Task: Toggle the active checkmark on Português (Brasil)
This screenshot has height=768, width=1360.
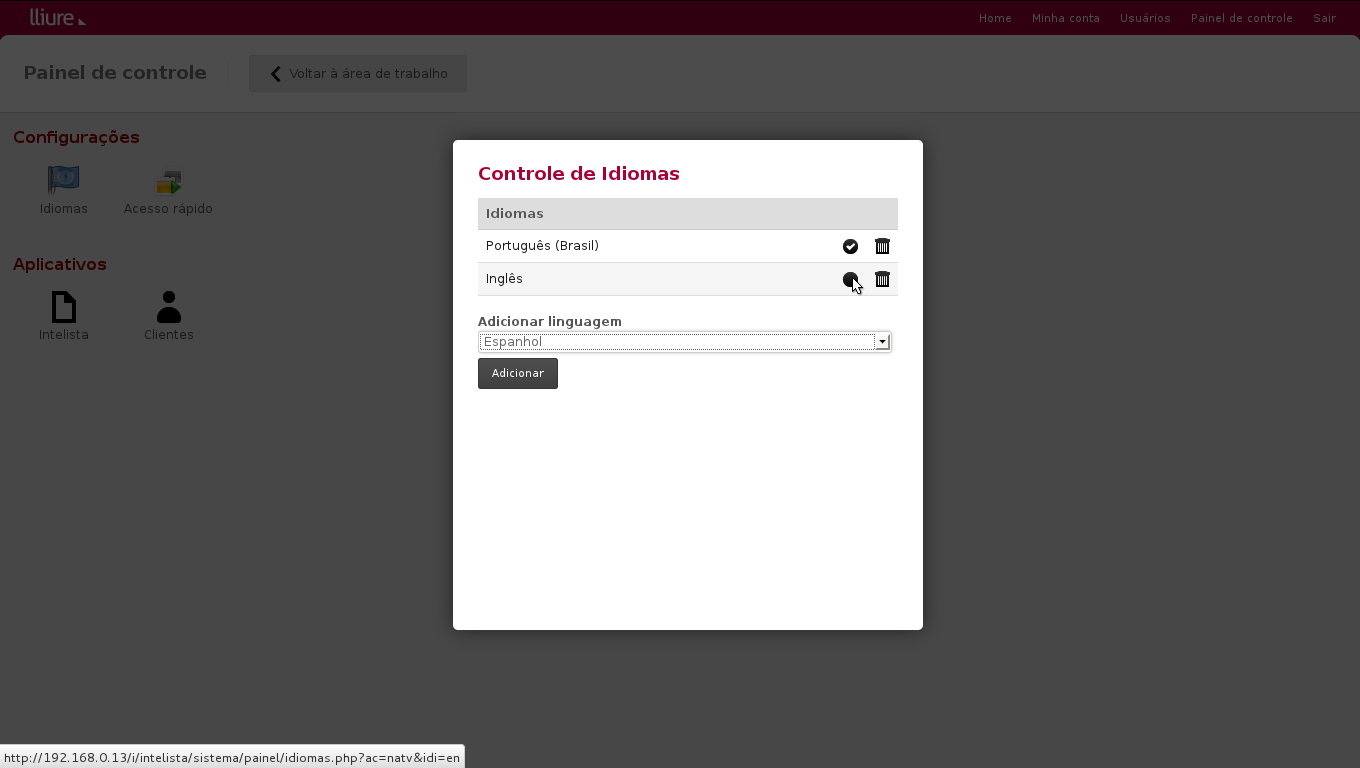Action: [850, 246]
